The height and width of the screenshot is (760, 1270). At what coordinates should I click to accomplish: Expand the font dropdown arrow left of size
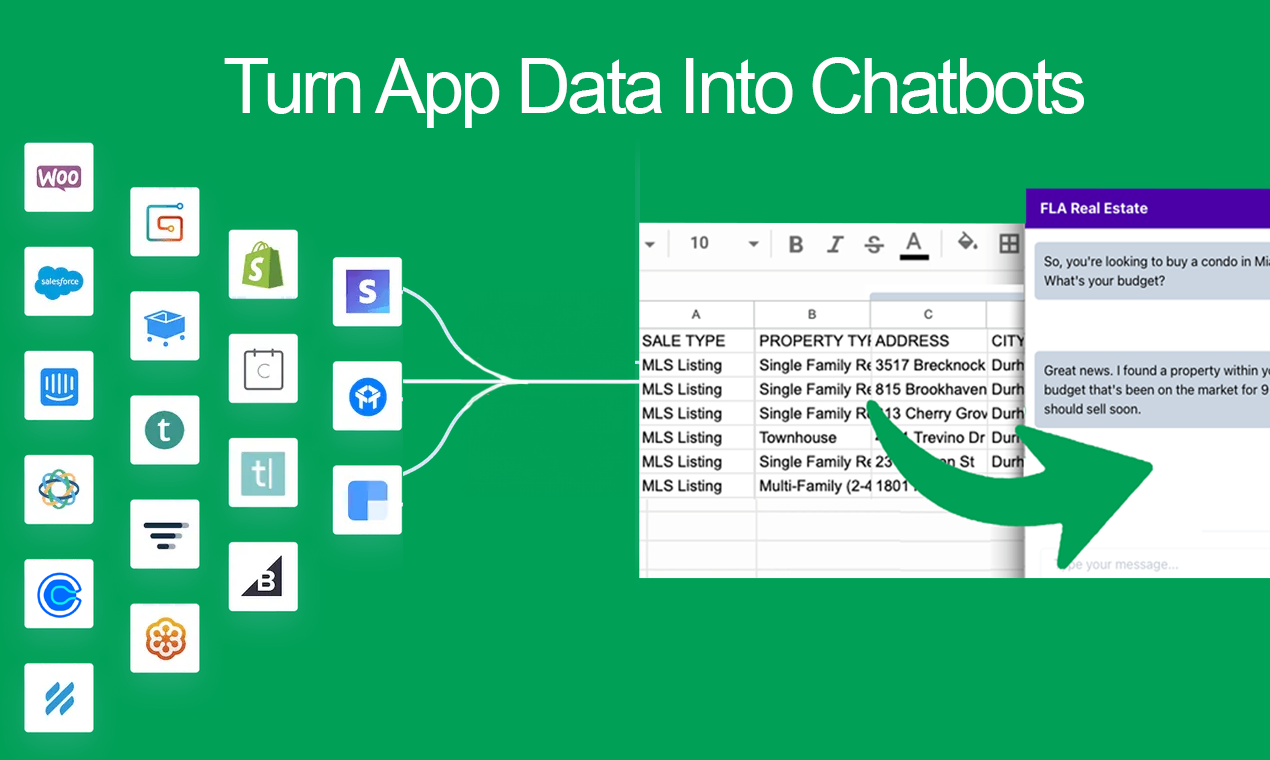tap(649, 243)
